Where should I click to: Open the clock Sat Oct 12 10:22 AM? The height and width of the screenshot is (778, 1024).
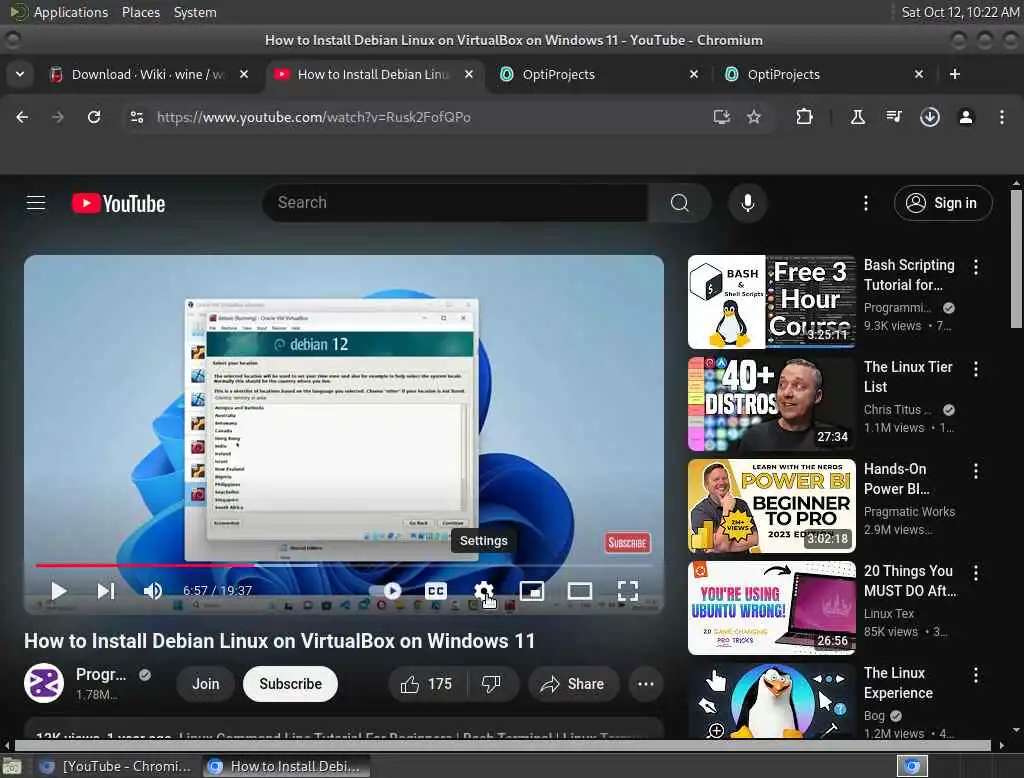[x=960, y=12]
